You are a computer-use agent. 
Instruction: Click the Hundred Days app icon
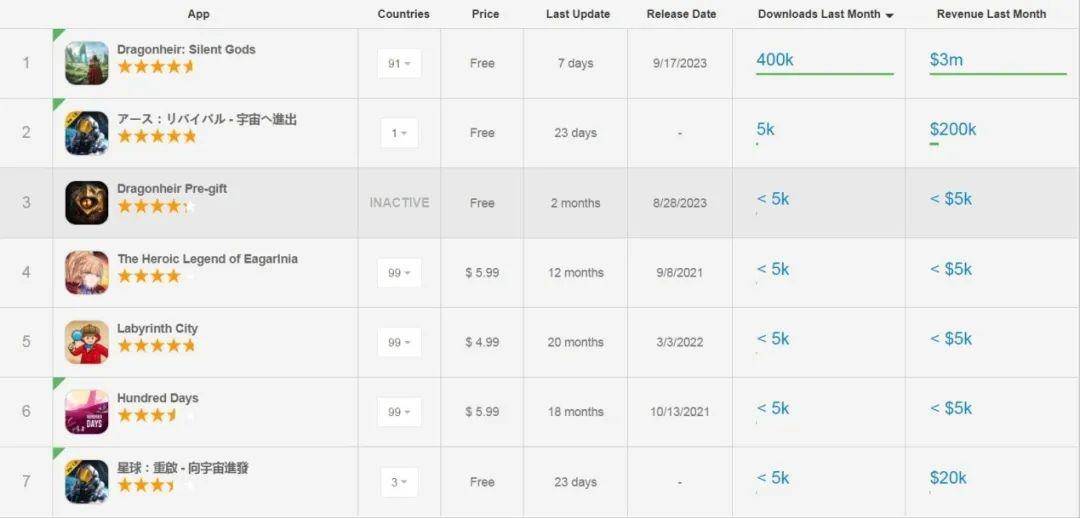pos(87,412)
